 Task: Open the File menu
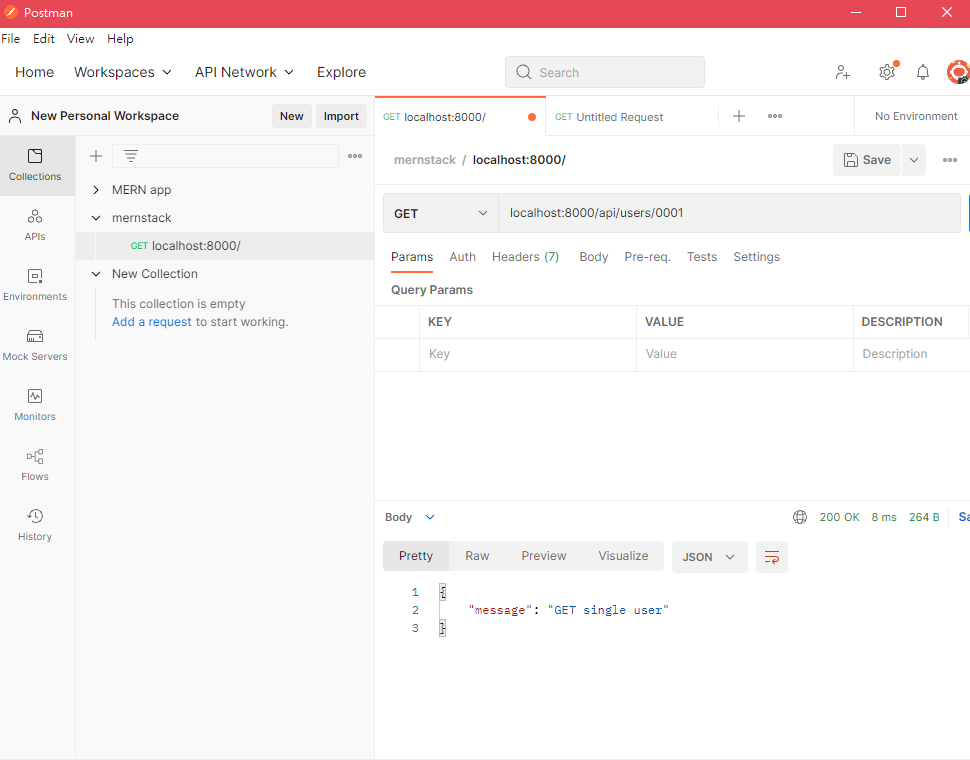pos(11,38)
